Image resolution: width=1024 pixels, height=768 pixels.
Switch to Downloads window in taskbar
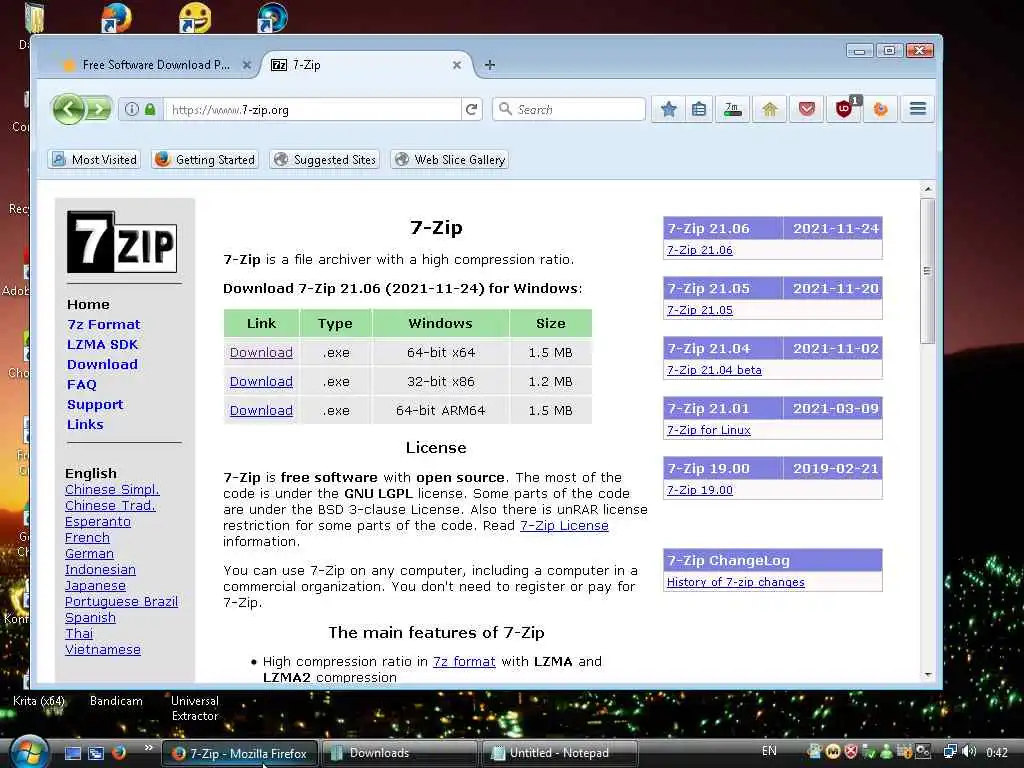click(x=398, y=753)
